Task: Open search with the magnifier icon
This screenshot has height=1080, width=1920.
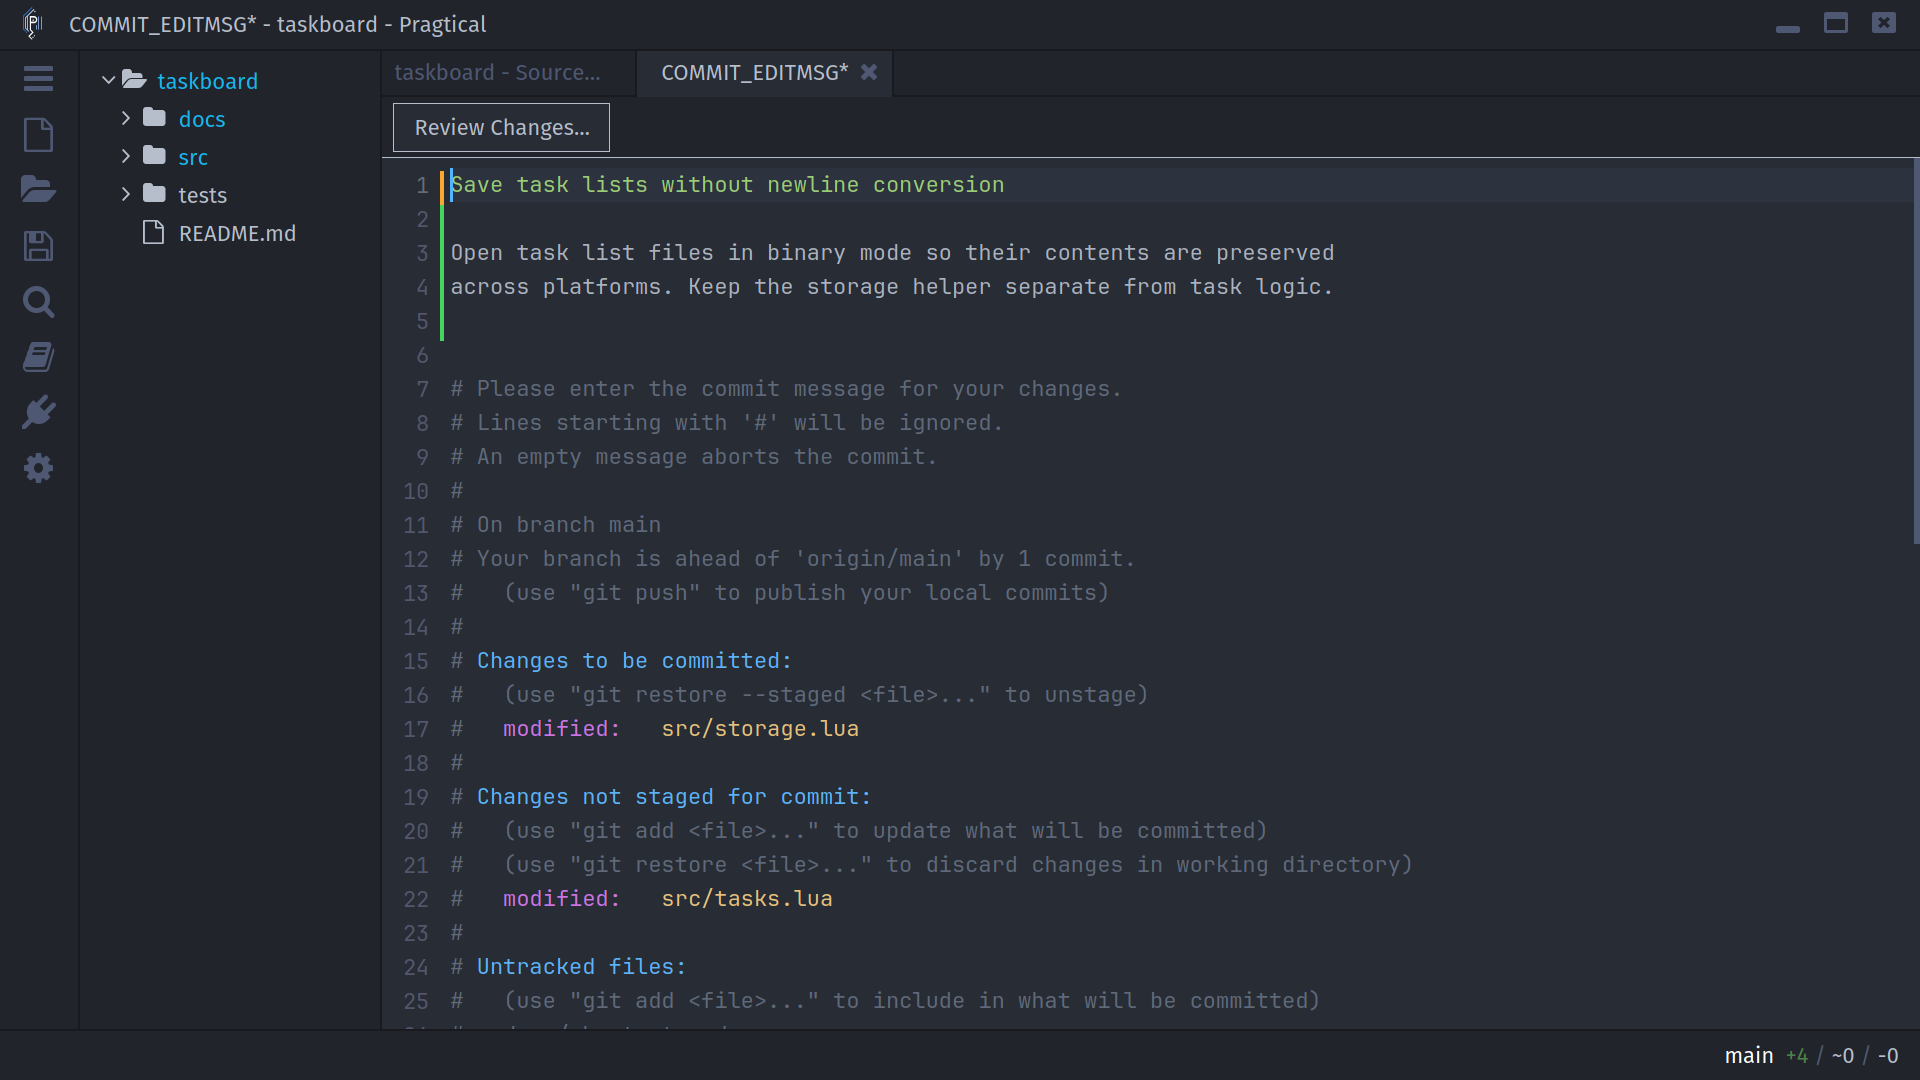Action: point(38,302)
